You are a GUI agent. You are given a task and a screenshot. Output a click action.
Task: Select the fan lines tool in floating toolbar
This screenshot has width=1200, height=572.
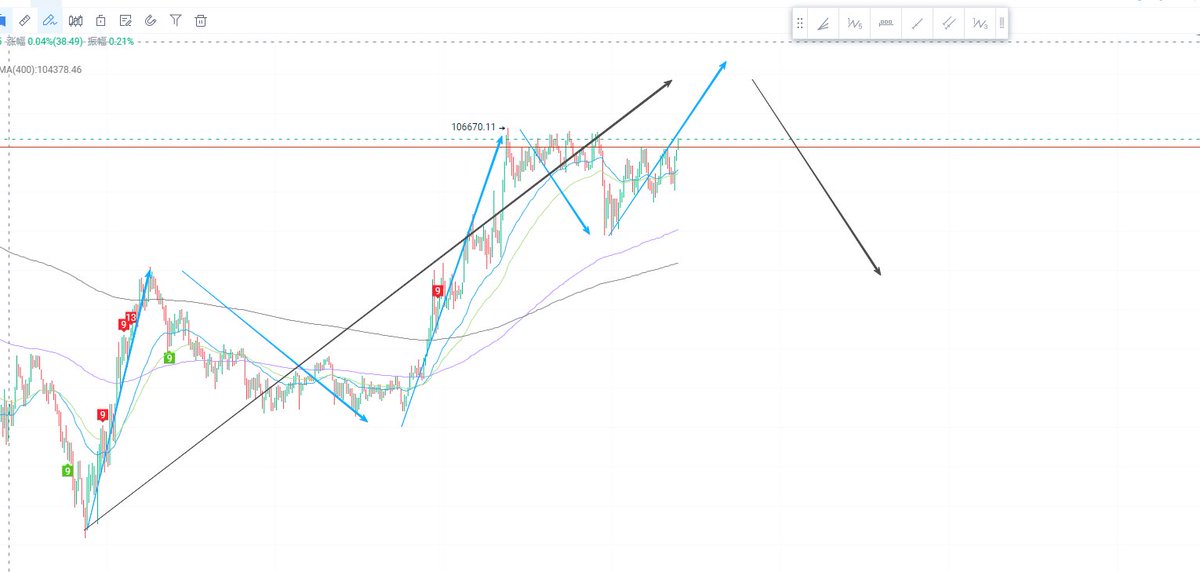tap(824, 23)
